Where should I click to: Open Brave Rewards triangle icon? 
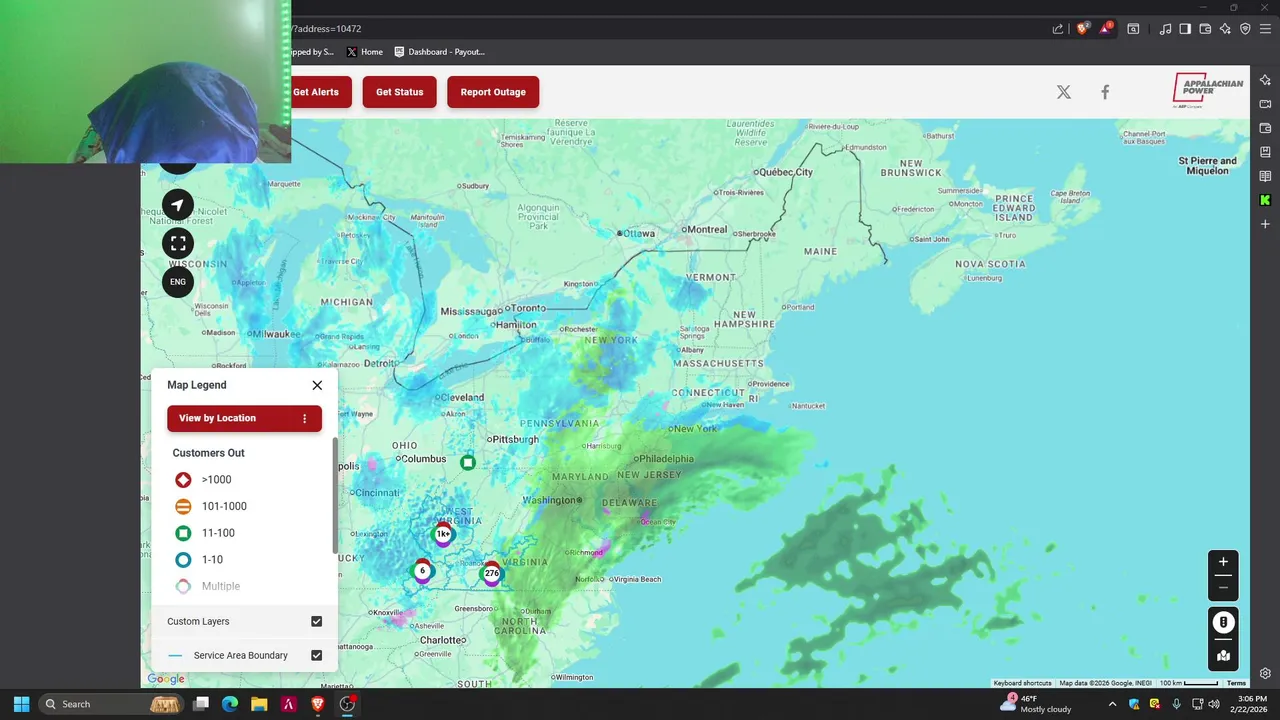coord(1105,29)
